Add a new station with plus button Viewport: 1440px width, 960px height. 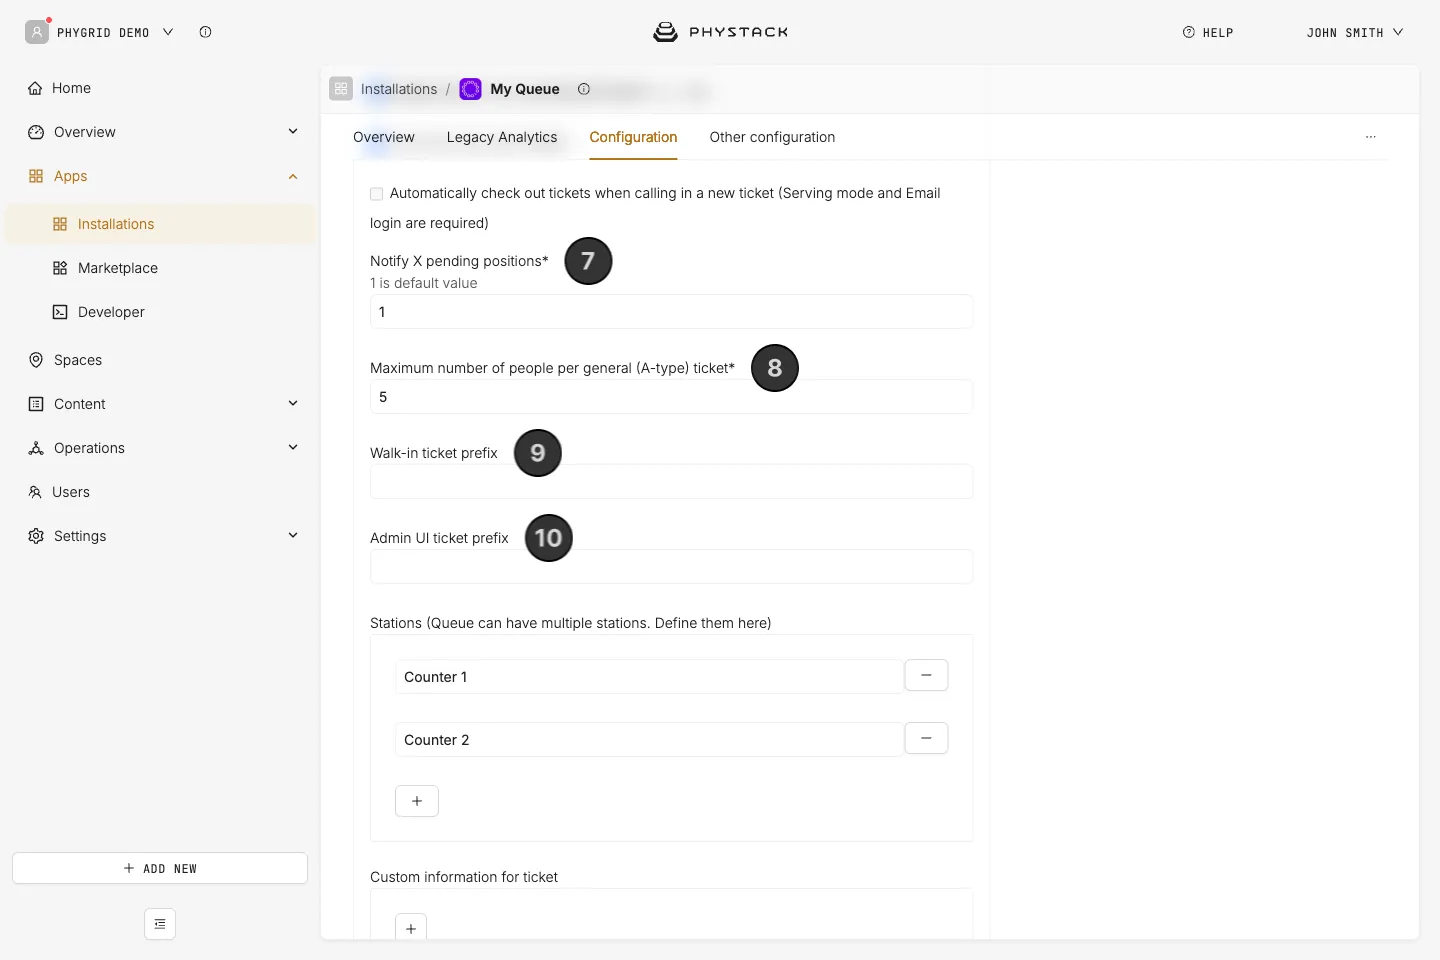coord(417,801)
